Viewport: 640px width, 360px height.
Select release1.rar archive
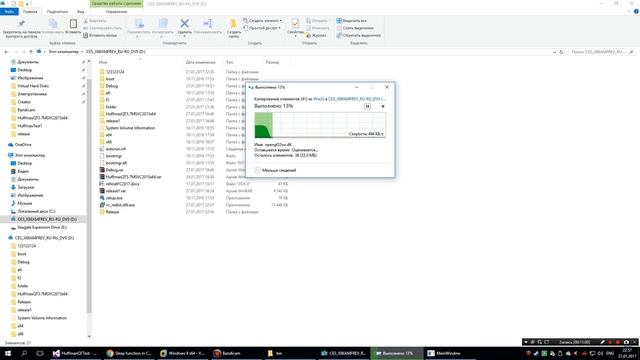[116, 191]
